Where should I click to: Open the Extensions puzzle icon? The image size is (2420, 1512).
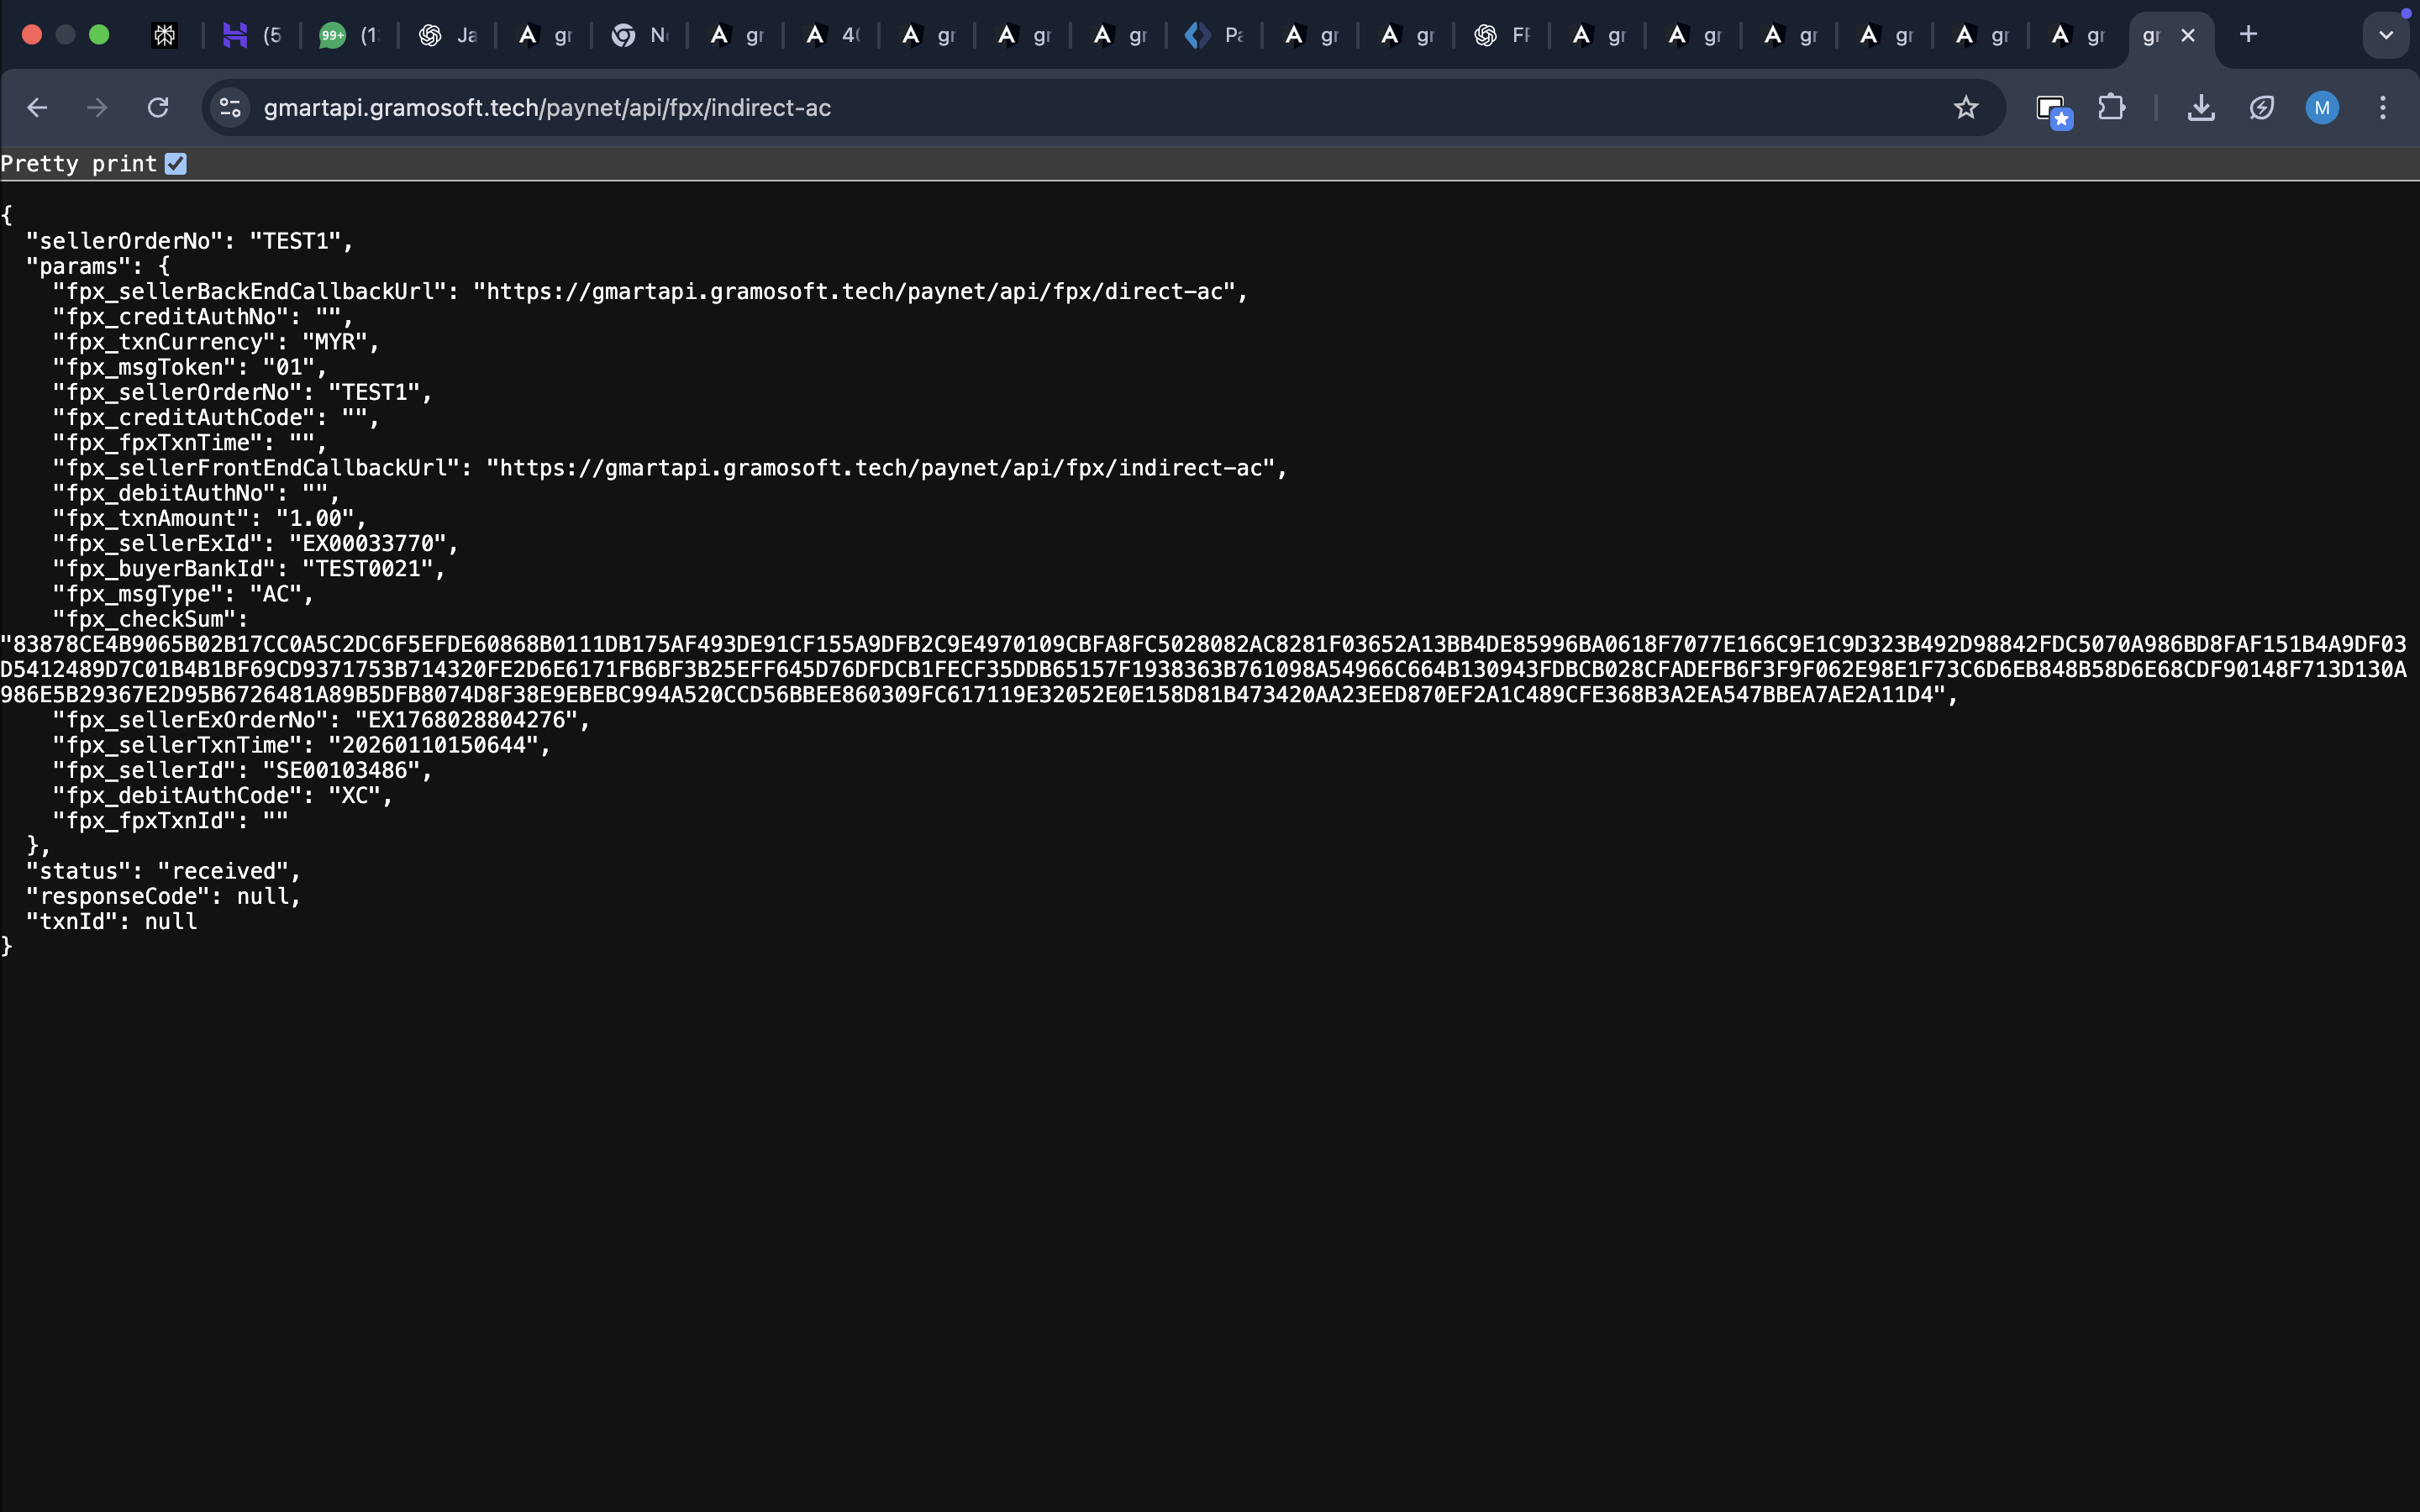pos(2111,108)
